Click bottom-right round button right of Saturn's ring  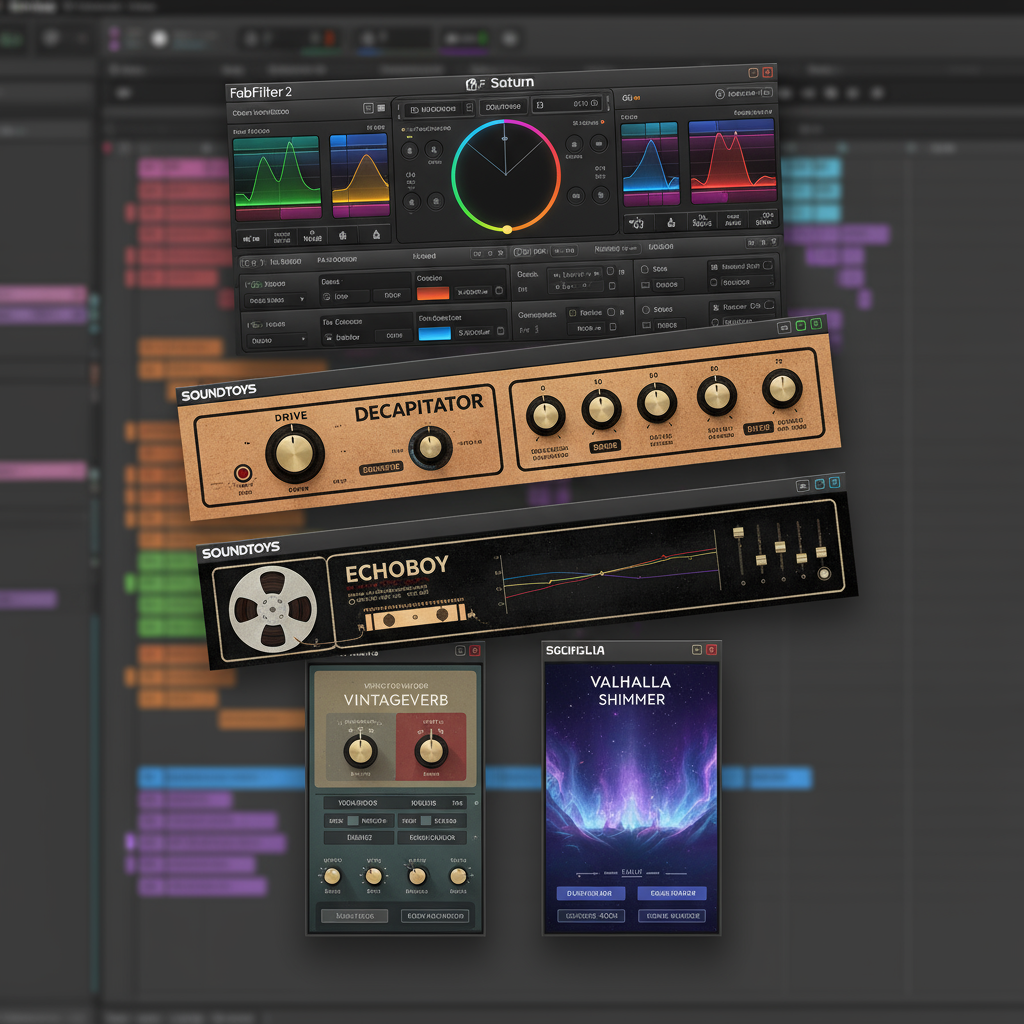point(601,194)
